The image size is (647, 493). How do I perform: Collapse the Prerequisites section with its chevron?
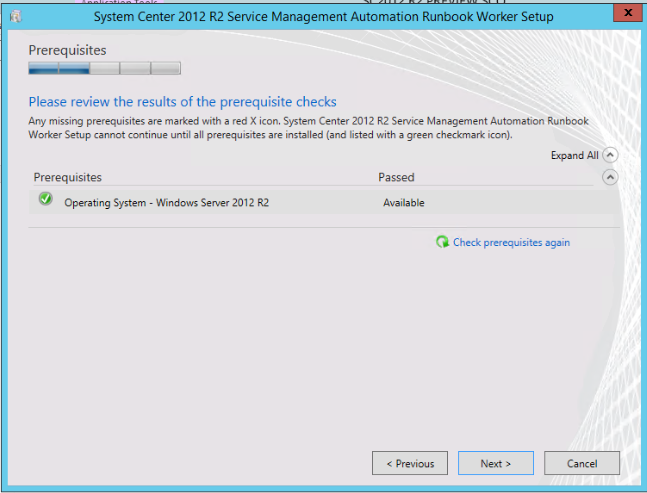(x=610, y=177)
